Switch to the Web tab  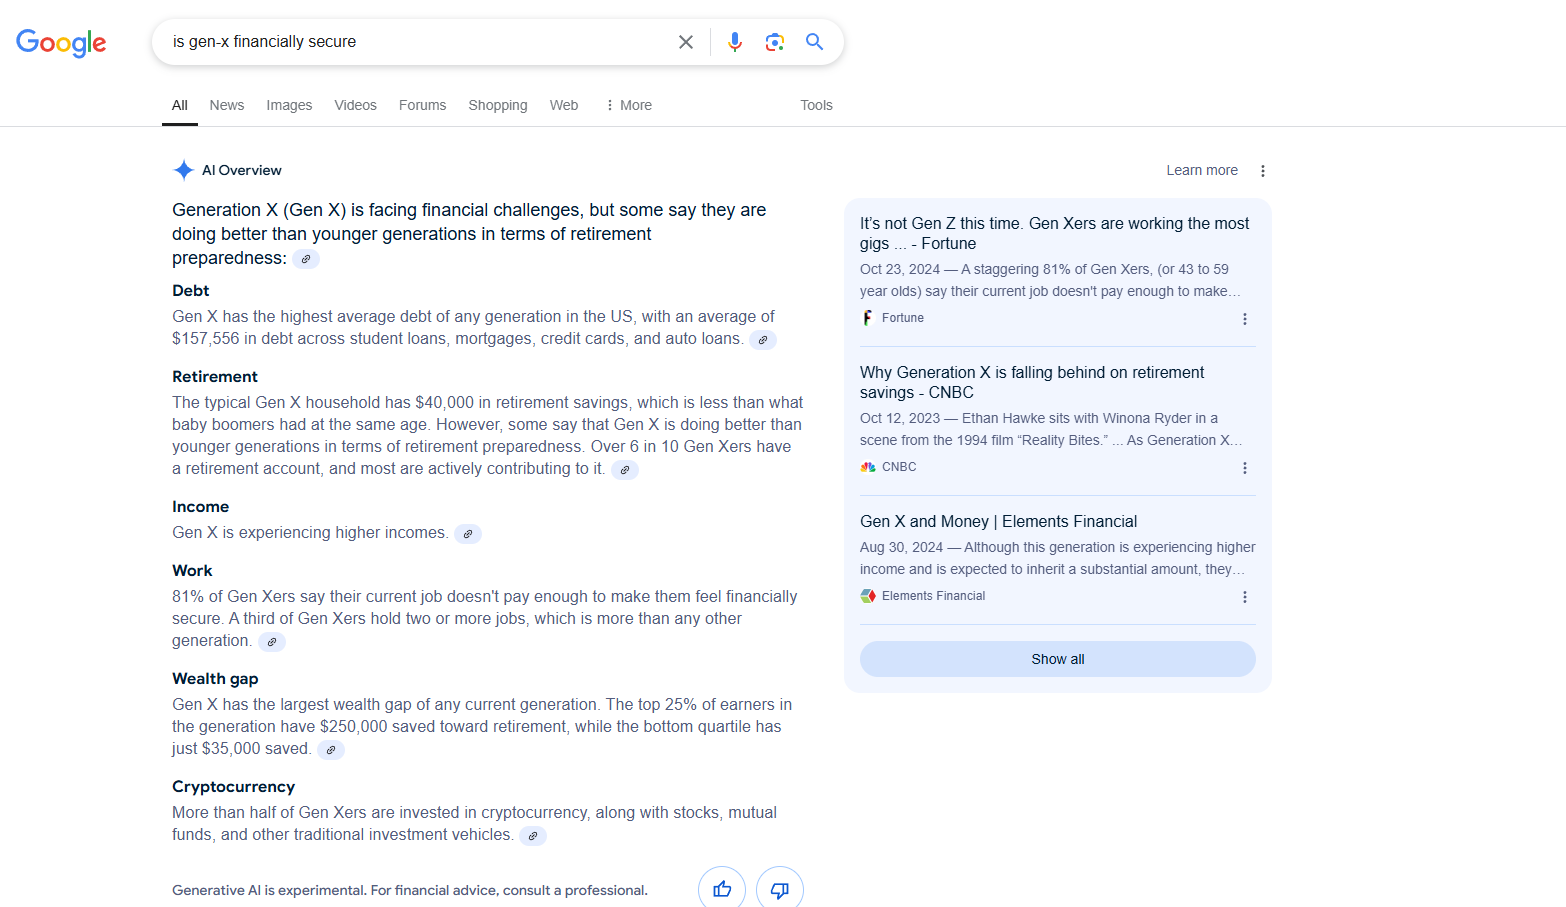click(564, 105)
